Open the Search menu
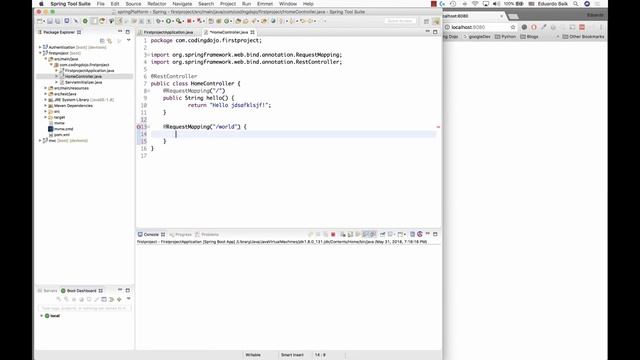This screenshot has height=360, width=640. (x=206, y=4)
